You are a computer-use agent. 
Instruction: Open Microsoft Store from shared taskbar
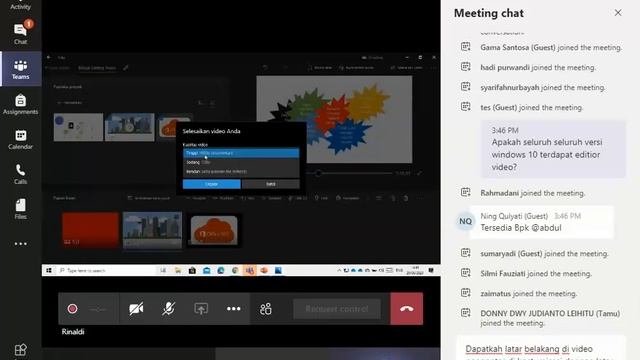(192, 270)
